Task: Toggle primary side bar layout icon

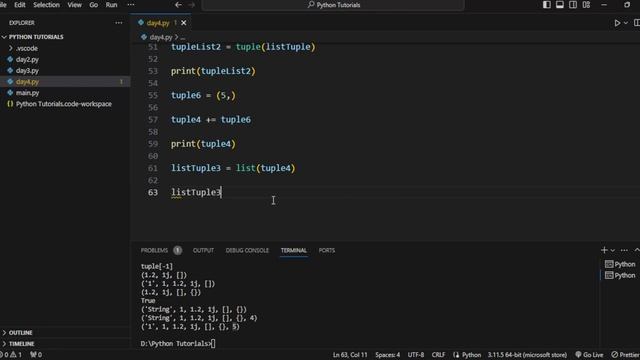Action: pyautogui.click(x=547, y=5)
